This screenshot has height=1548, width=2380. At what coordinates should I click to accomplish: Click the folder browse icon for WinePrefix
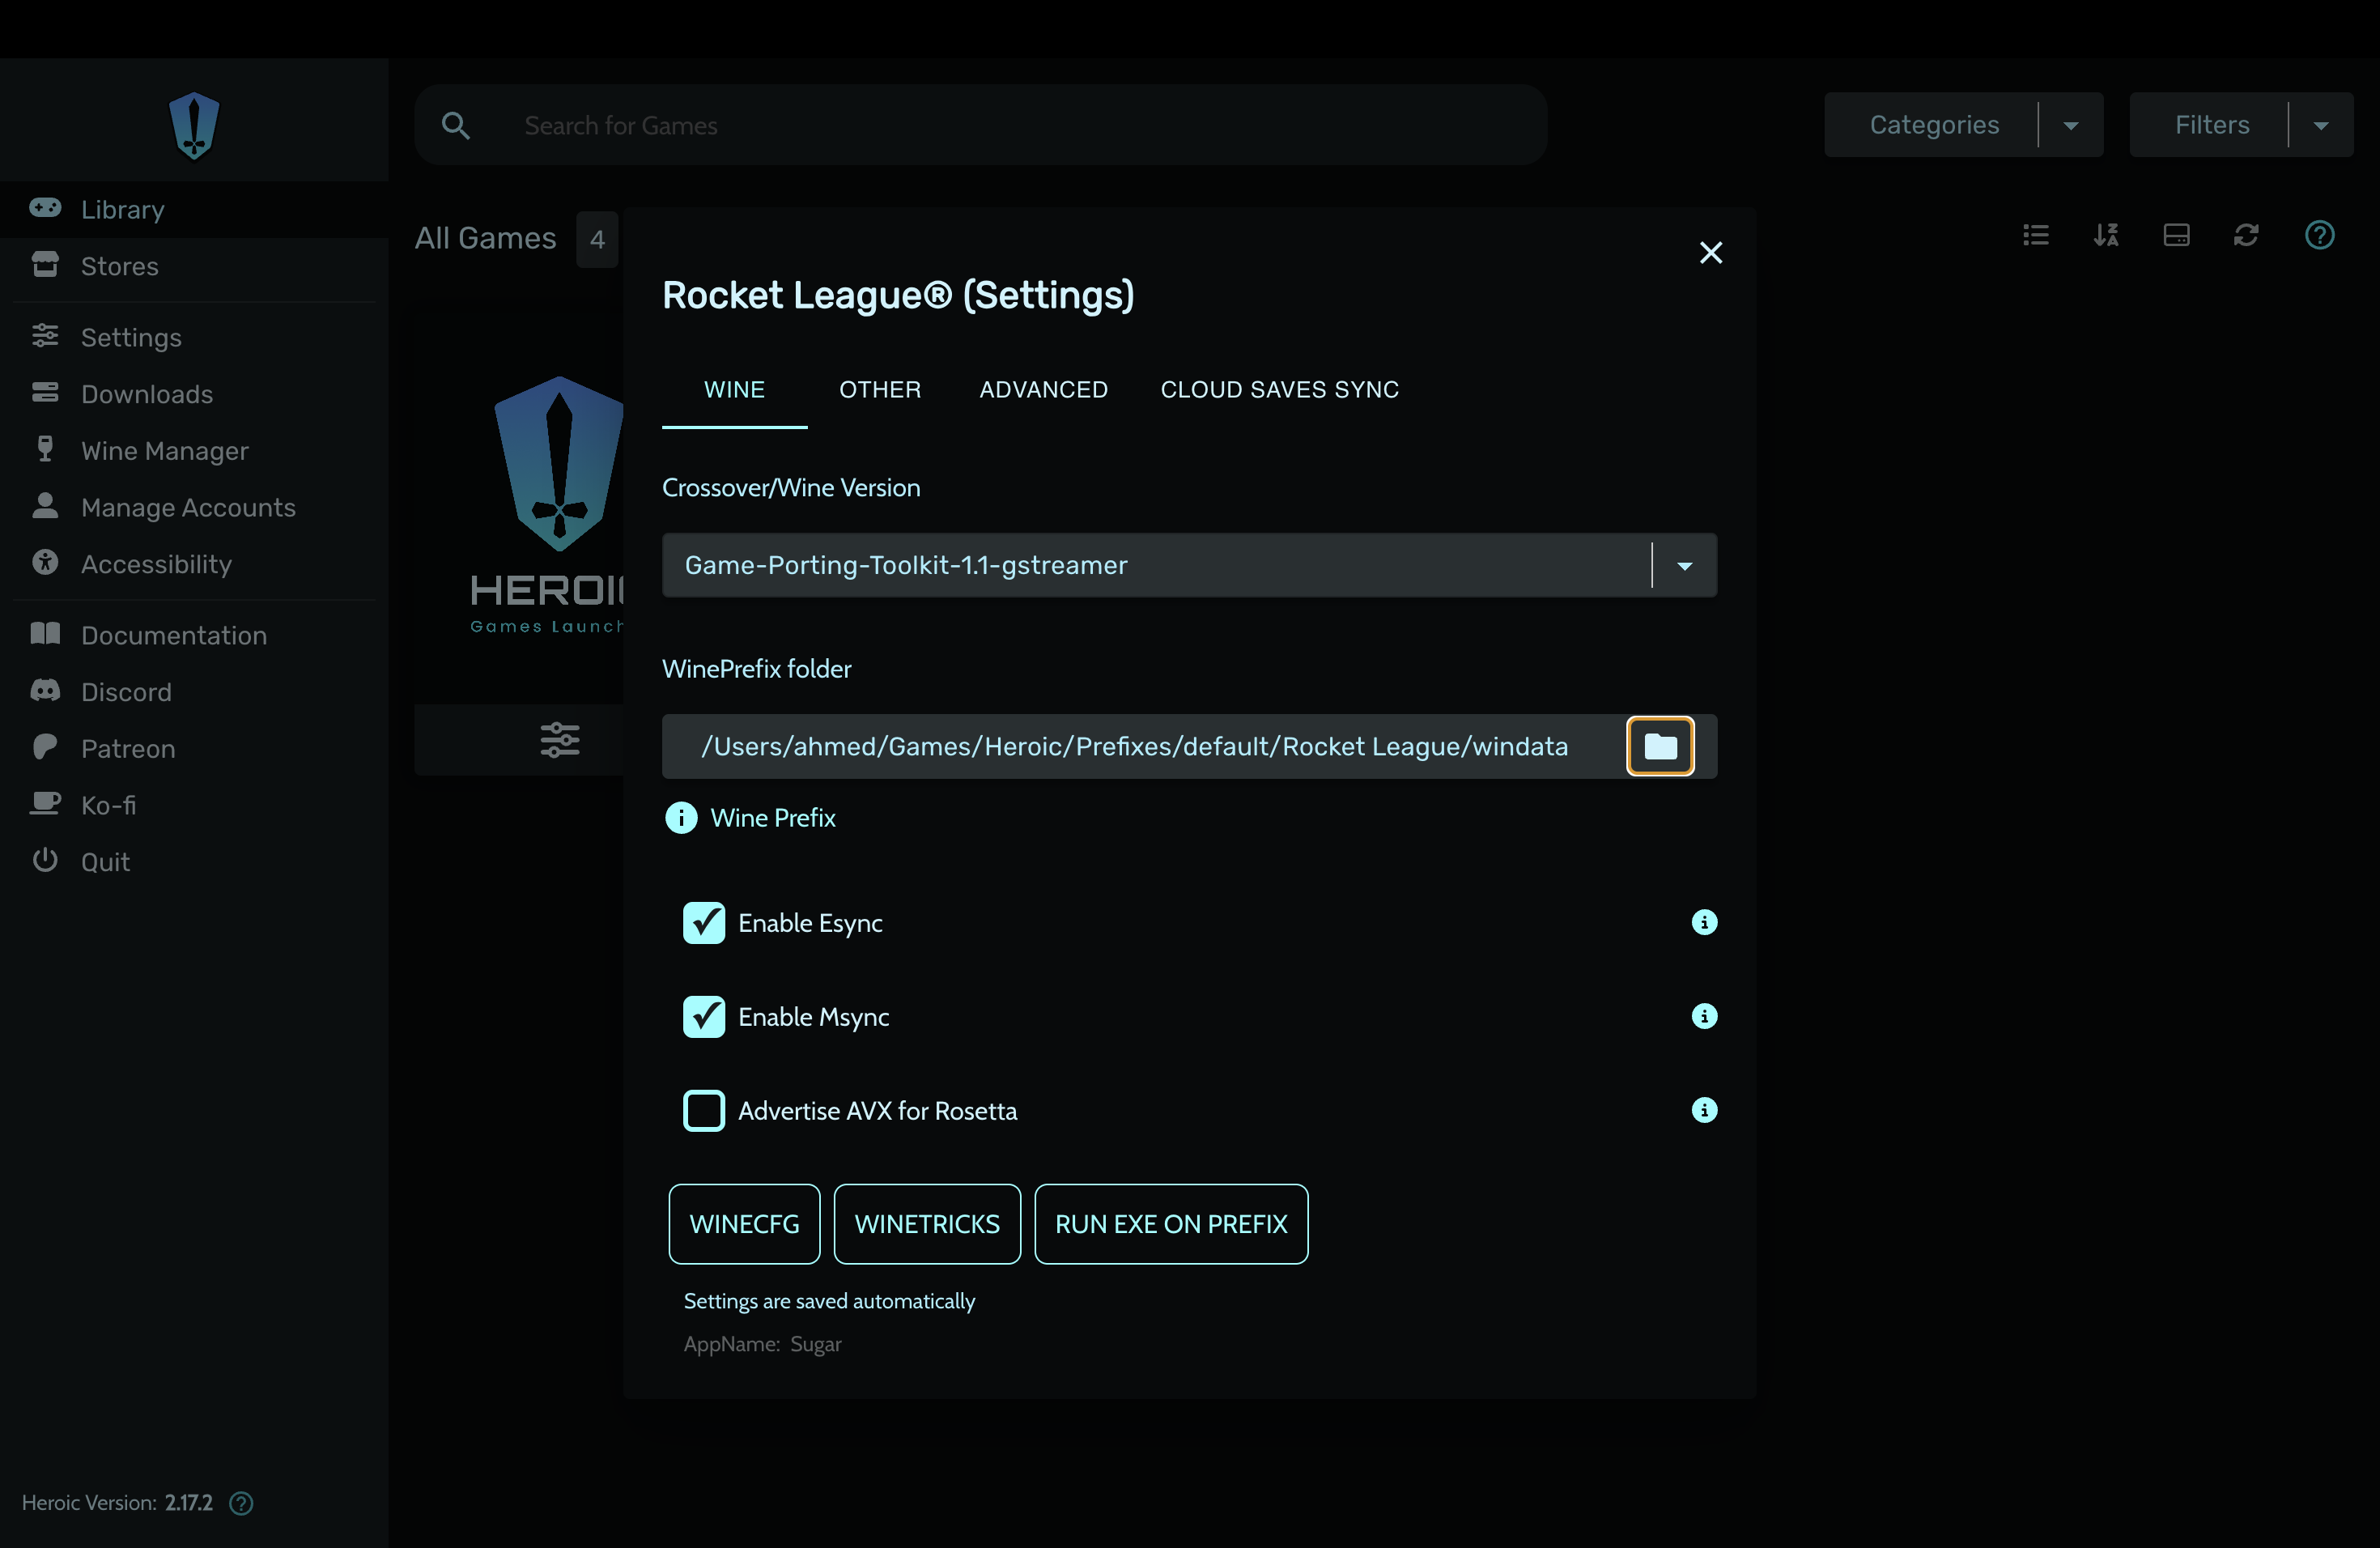pyautogui.click(x=1660, y=746)
